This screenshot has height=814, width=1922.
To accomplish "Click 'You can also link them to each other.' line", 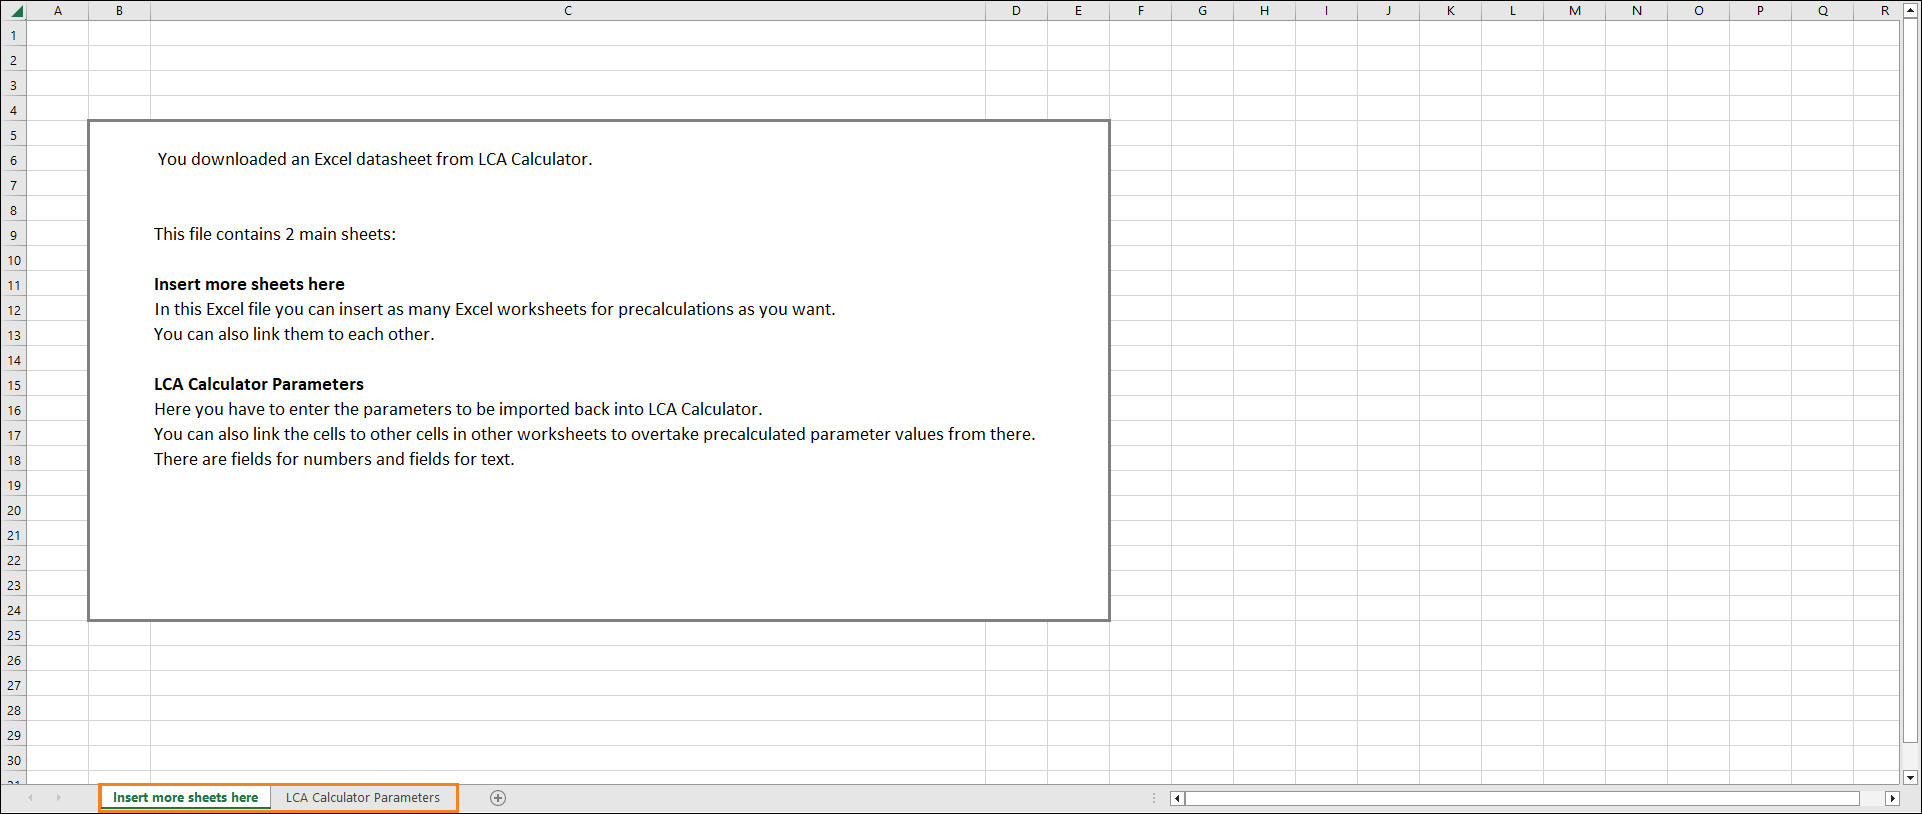I will click(x=294, y=334).
